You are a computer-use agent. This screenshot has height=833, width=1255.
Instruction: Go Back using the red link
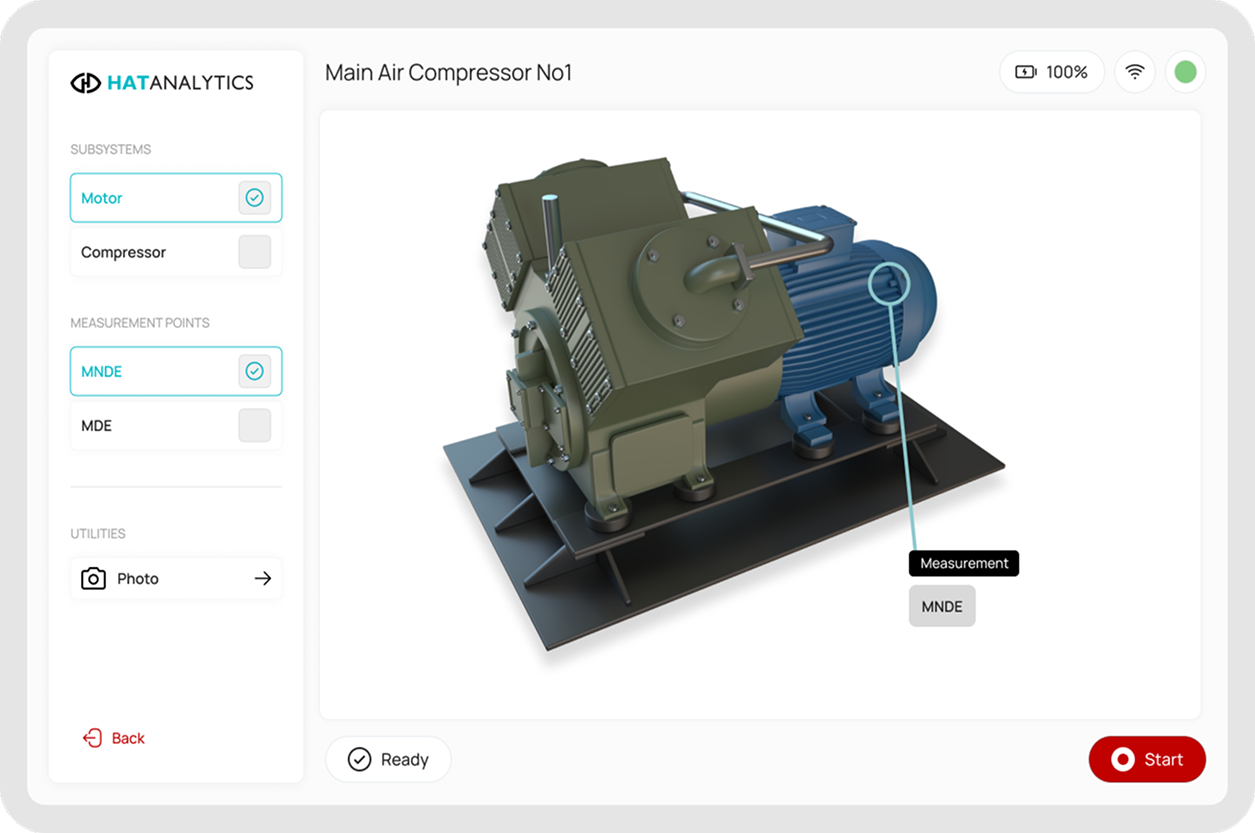click(x=128, y=738)
